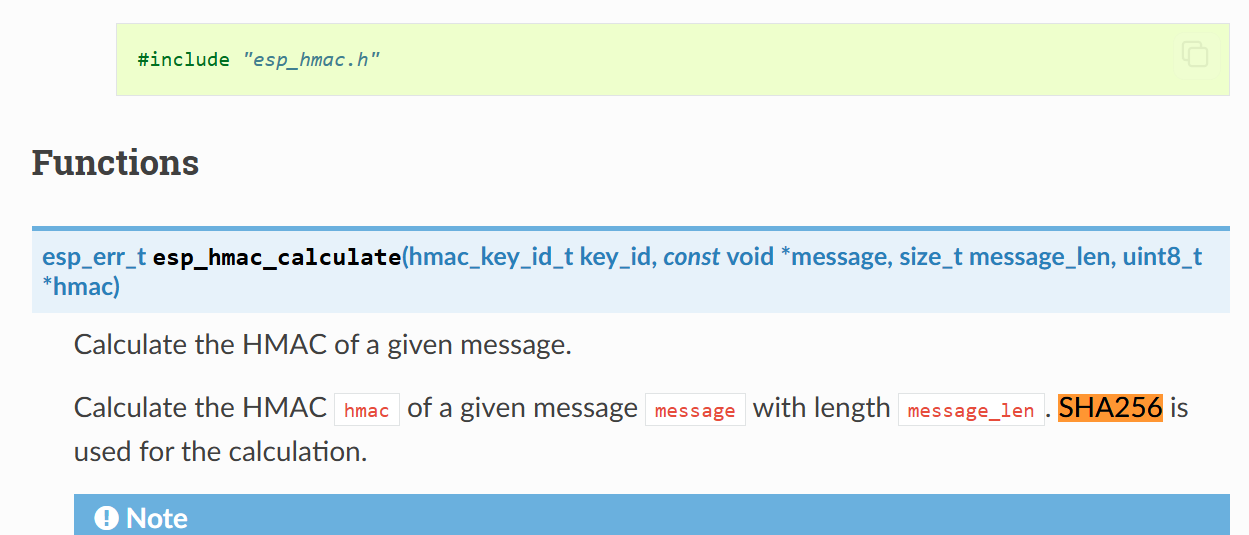1249x535 pixels.
Task: Click the highlighted SHA256 text
Action: pos(1110,408)
